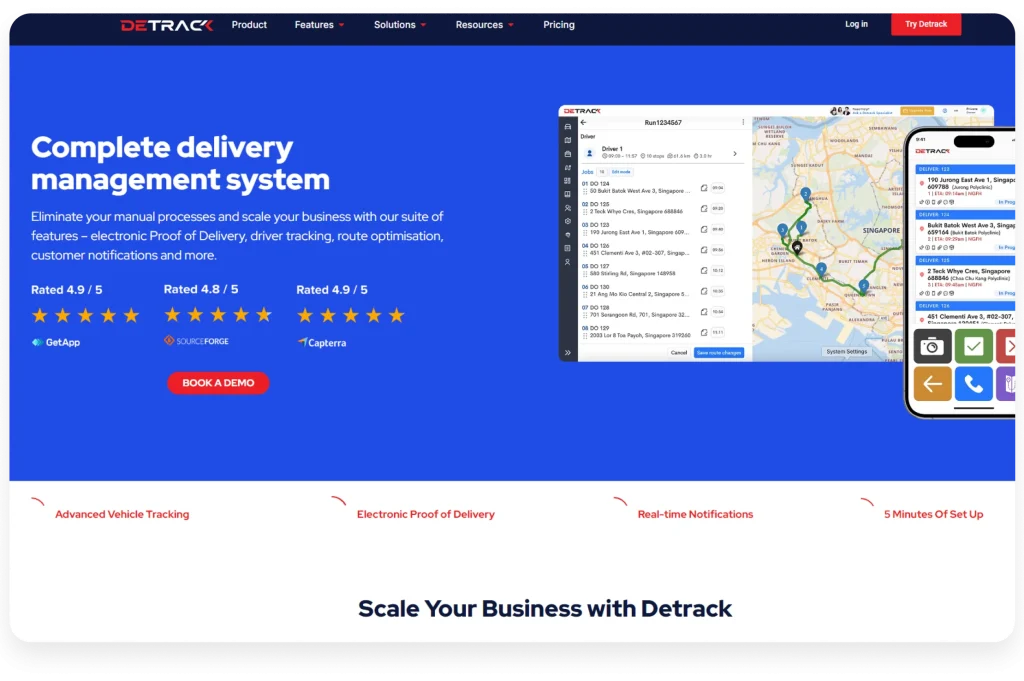Go to the Pricing page
Image resolution: width=1024 pixels, height=681 pixels.
pyautogui.click(x=559, y=25)
